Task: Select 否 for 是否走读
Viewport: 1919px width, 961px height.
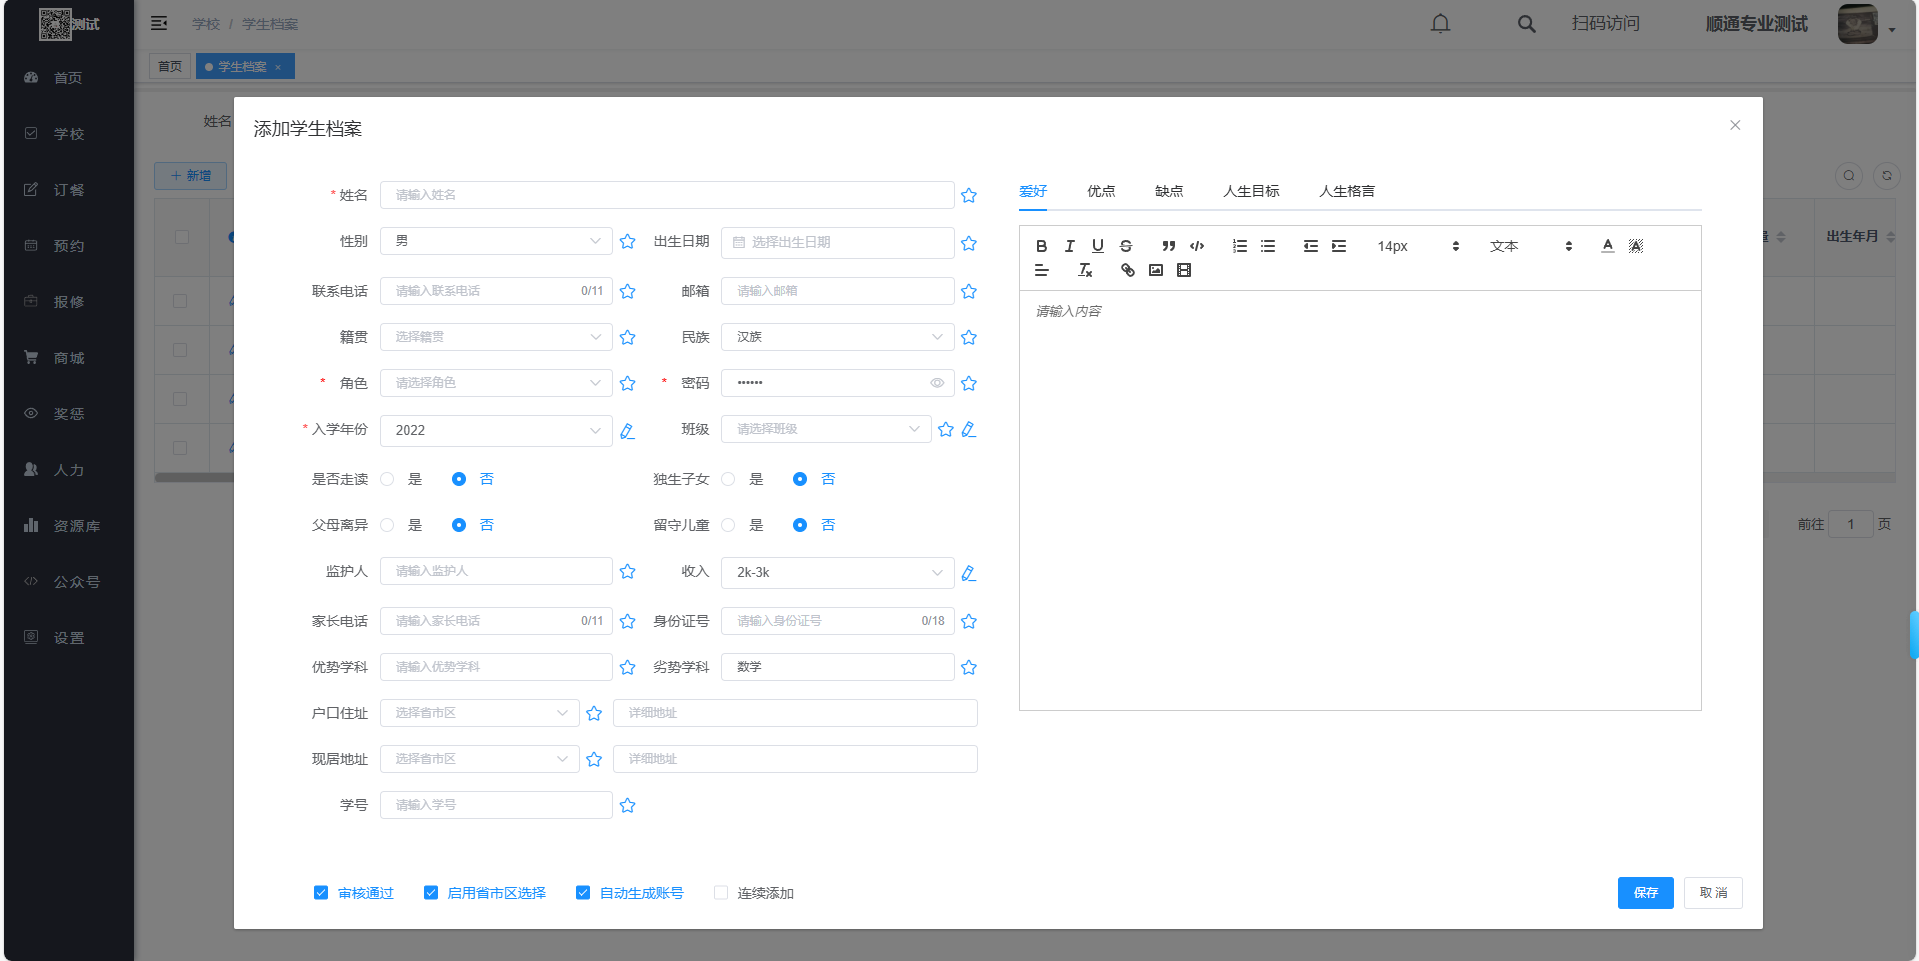Action: 459,479
